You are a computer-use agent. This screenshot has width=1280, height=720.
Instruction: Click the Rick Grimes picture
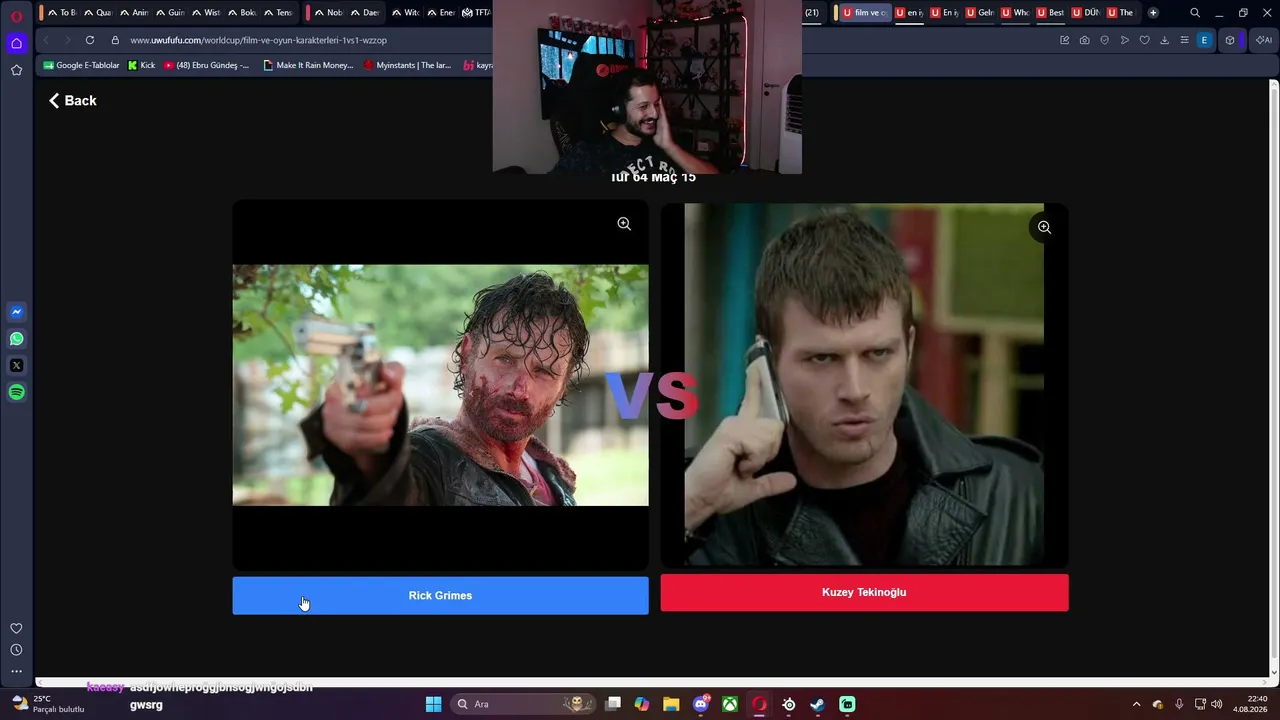click(x=440, y=385)
